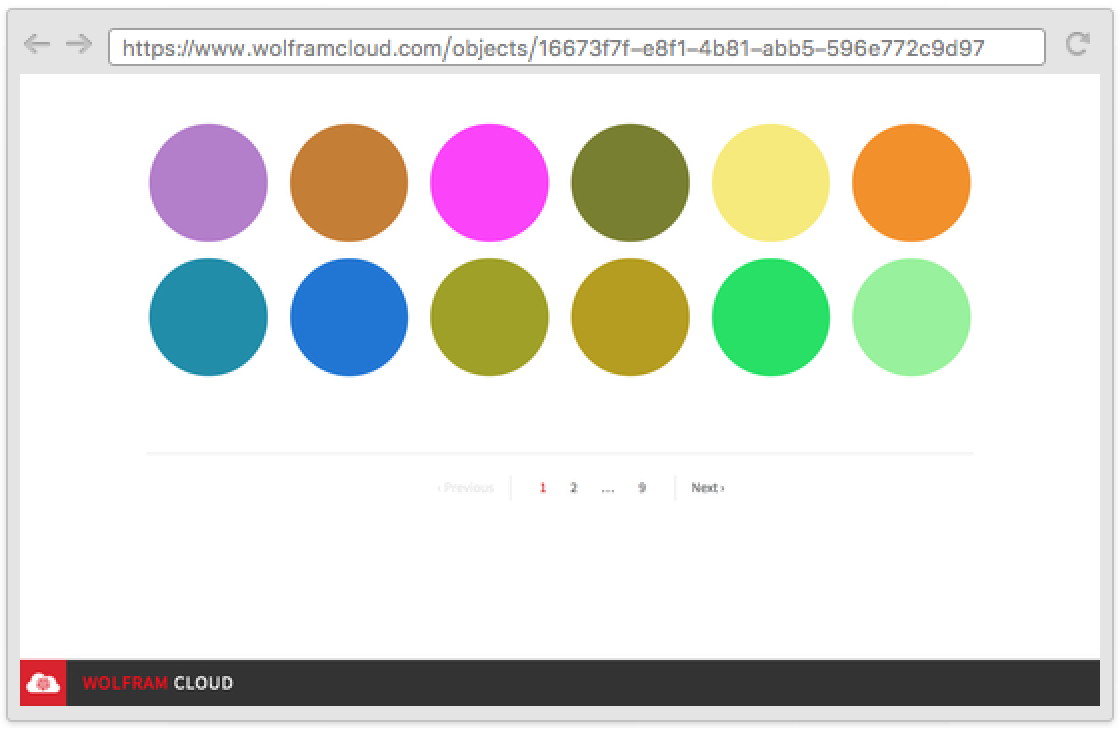Select the purple color circle
The width and height of the screenshot is (1120, 730).
pyautogui.click(x=208, y=183)
